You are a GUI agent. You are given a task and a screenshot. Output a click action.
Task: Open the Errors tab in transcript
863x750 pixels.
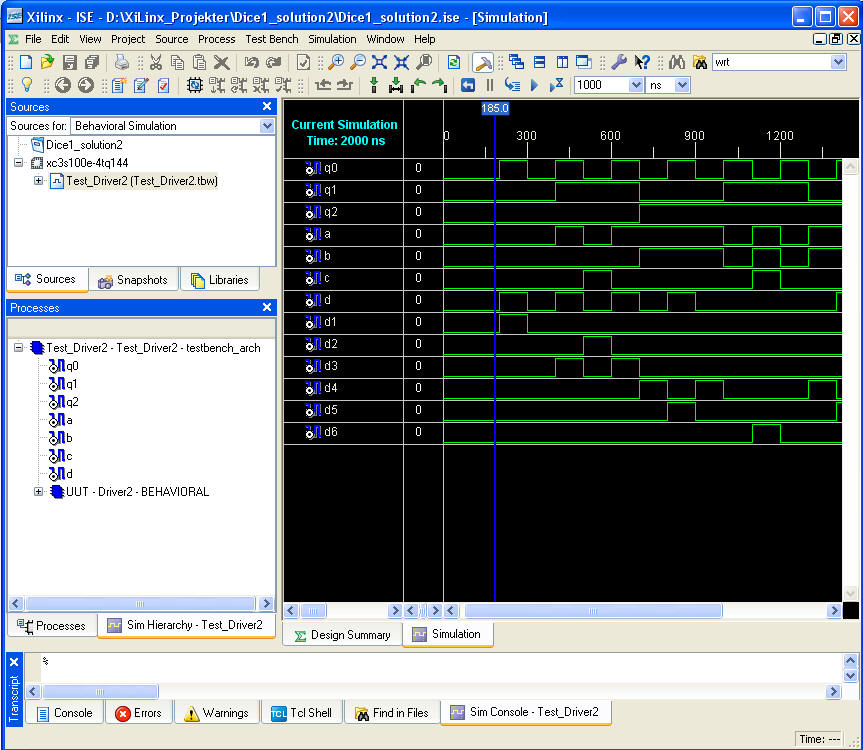tap(139, 713)
